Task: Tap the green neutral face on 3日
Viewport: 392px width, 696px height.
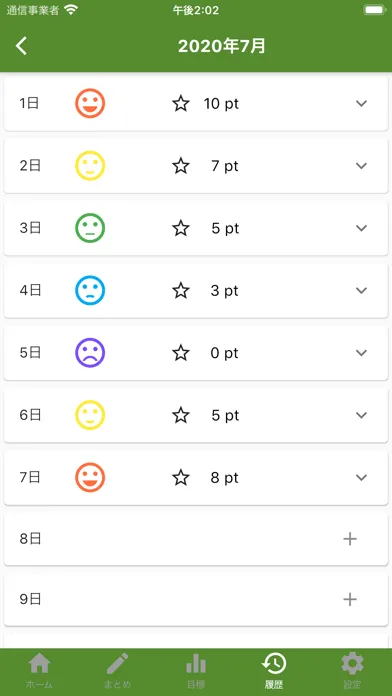Action: click(x=90, y=228)
